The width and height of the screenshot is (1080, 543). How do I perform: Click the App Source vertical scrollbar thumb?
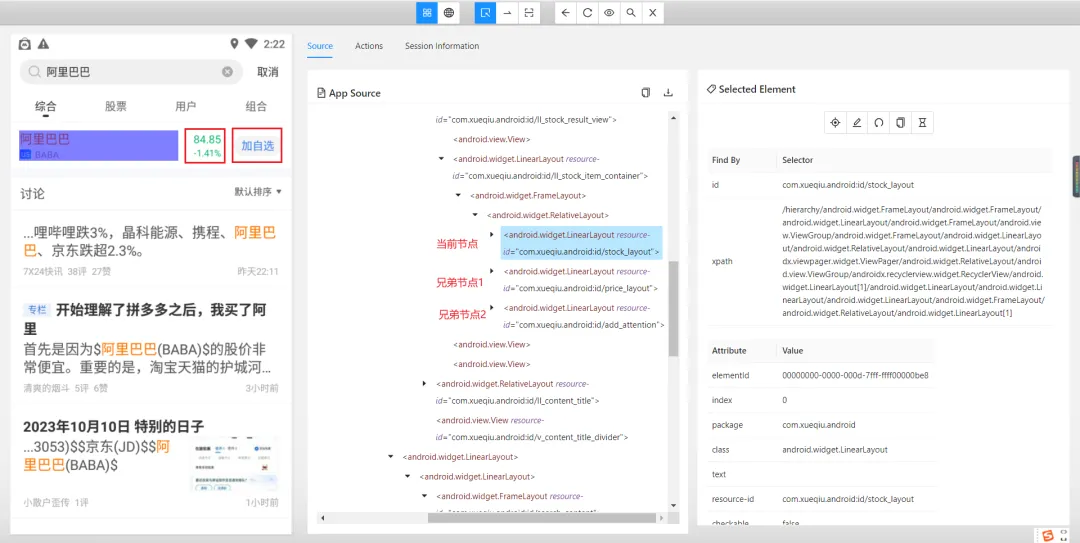click(673, 309)
